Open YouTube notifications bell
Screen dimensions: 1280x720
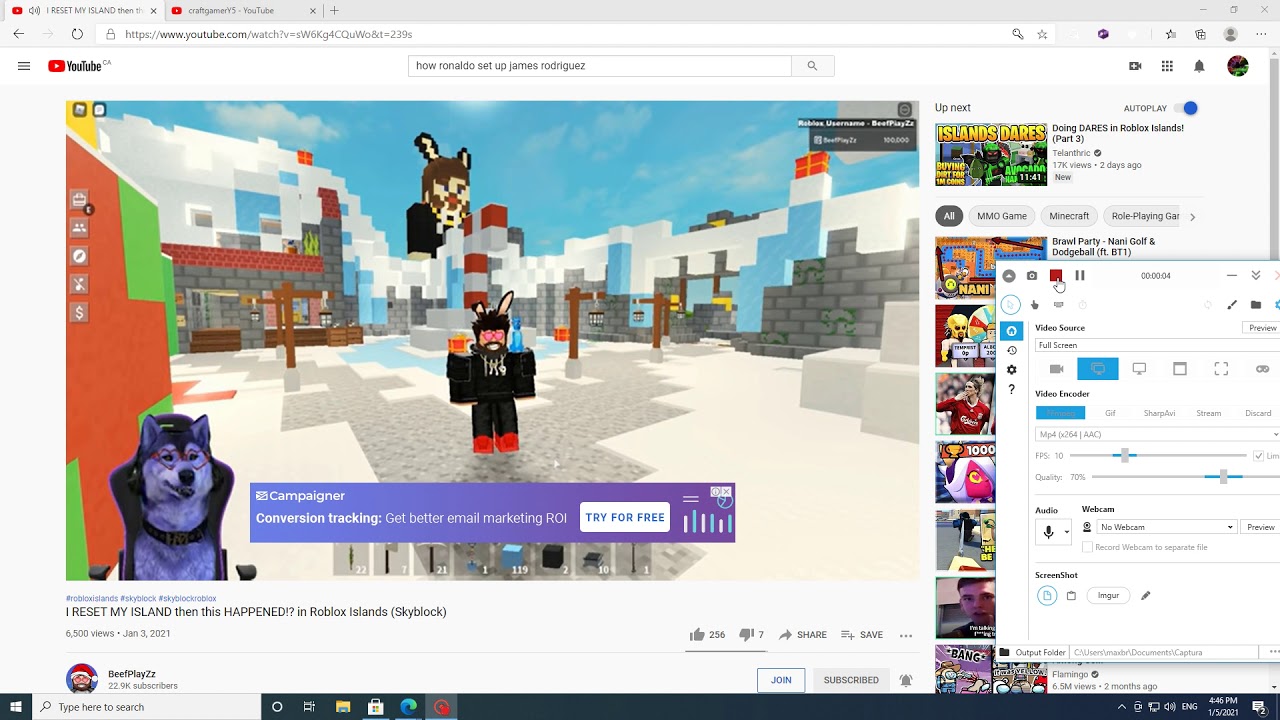point(1199,66)
